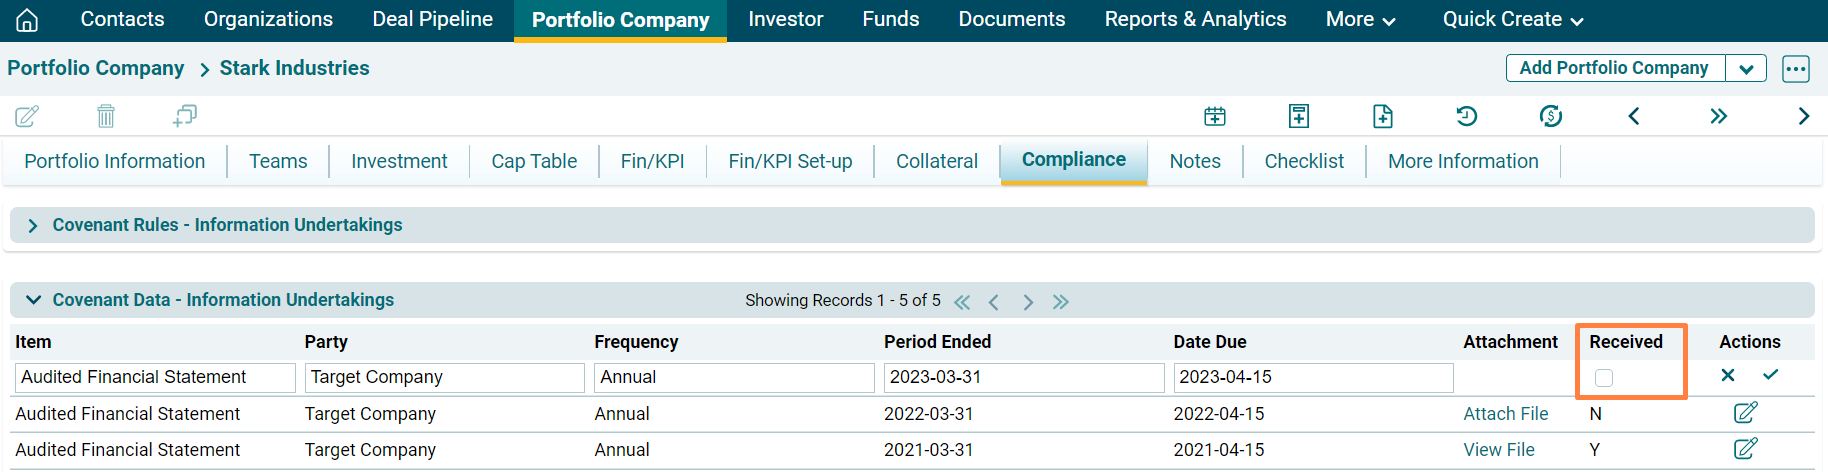The width and height of the screenshot is (1828, 472).
Task: Click the calendar add icon in toolbar
Action: 1215,116
